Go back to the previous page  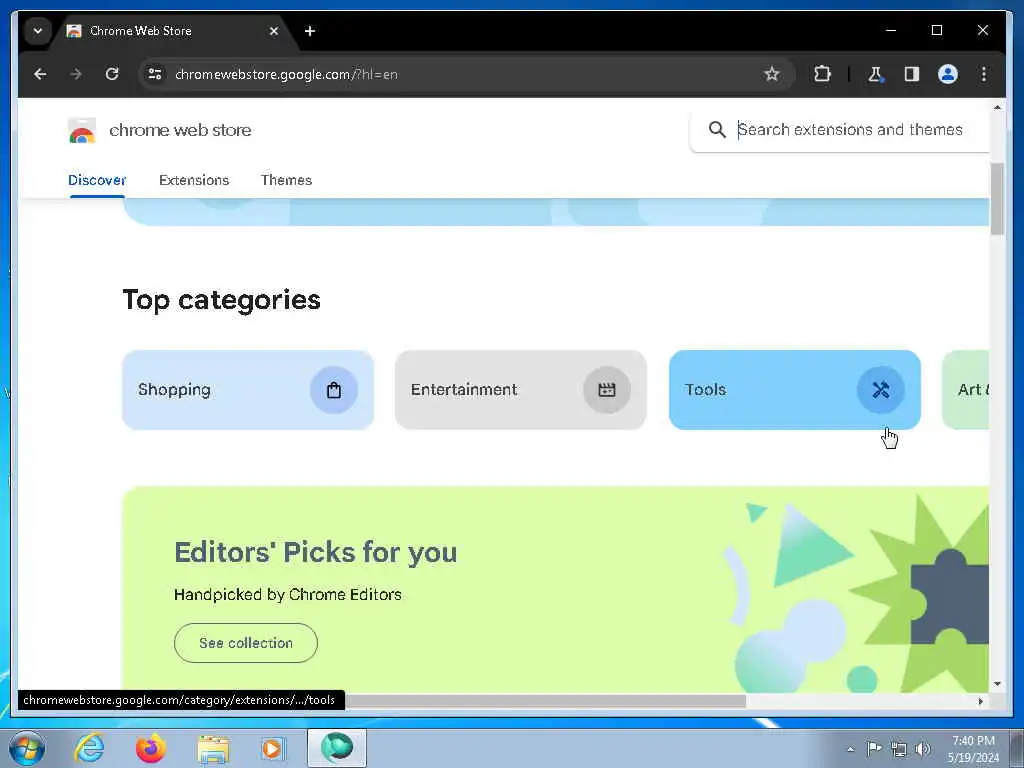coord(40,74)
